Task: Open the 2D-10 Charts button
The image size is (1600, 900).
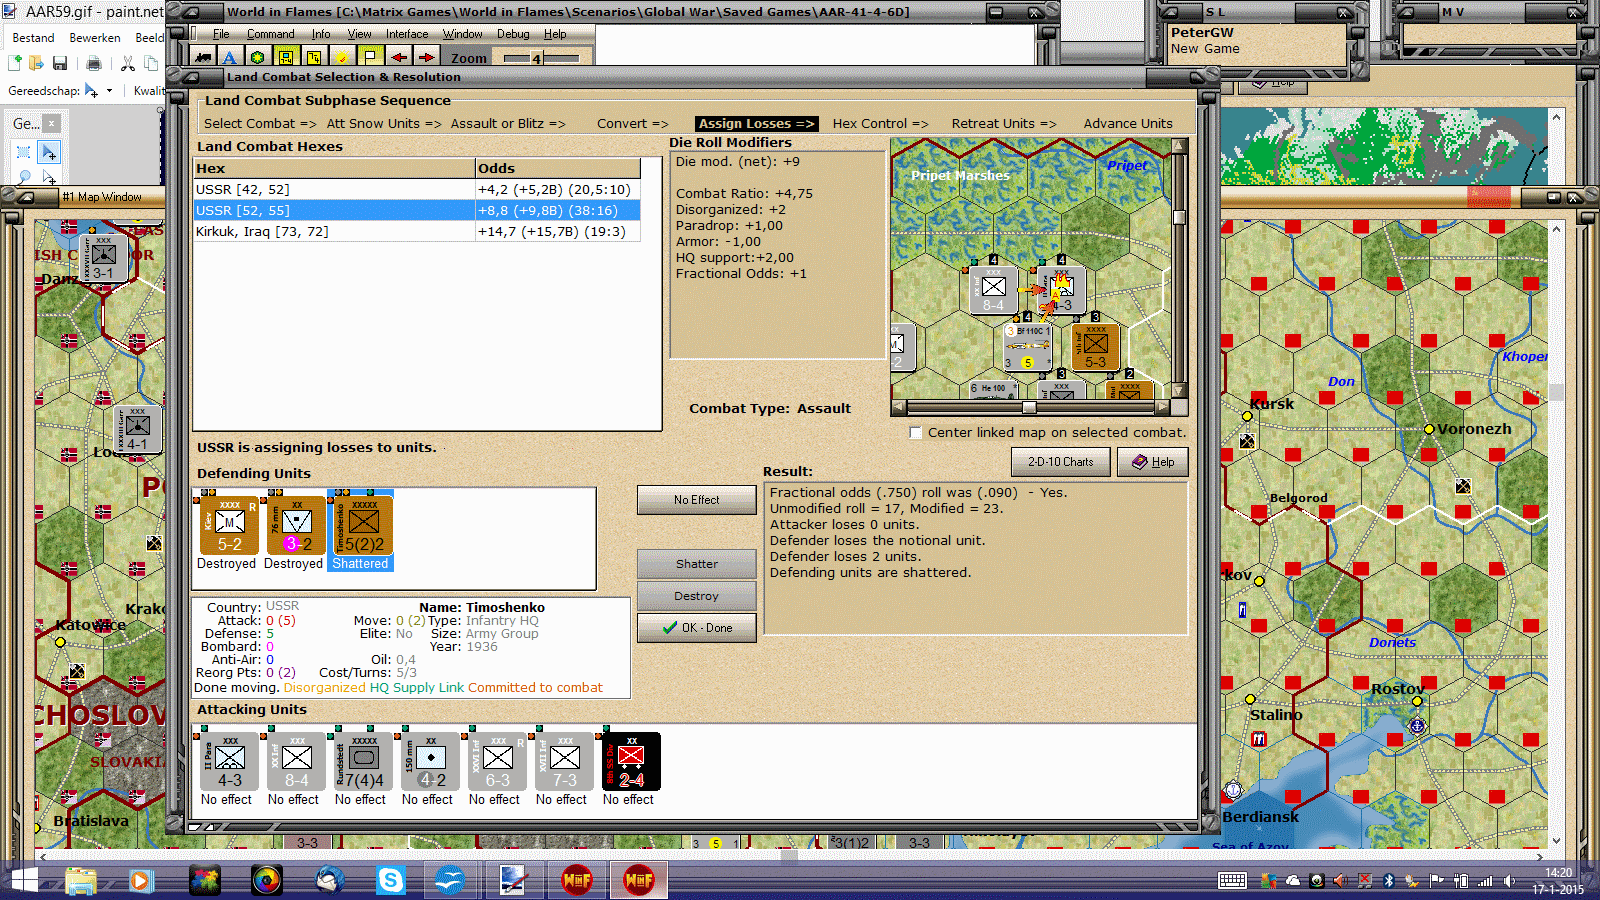Action: coord(1060,462)
